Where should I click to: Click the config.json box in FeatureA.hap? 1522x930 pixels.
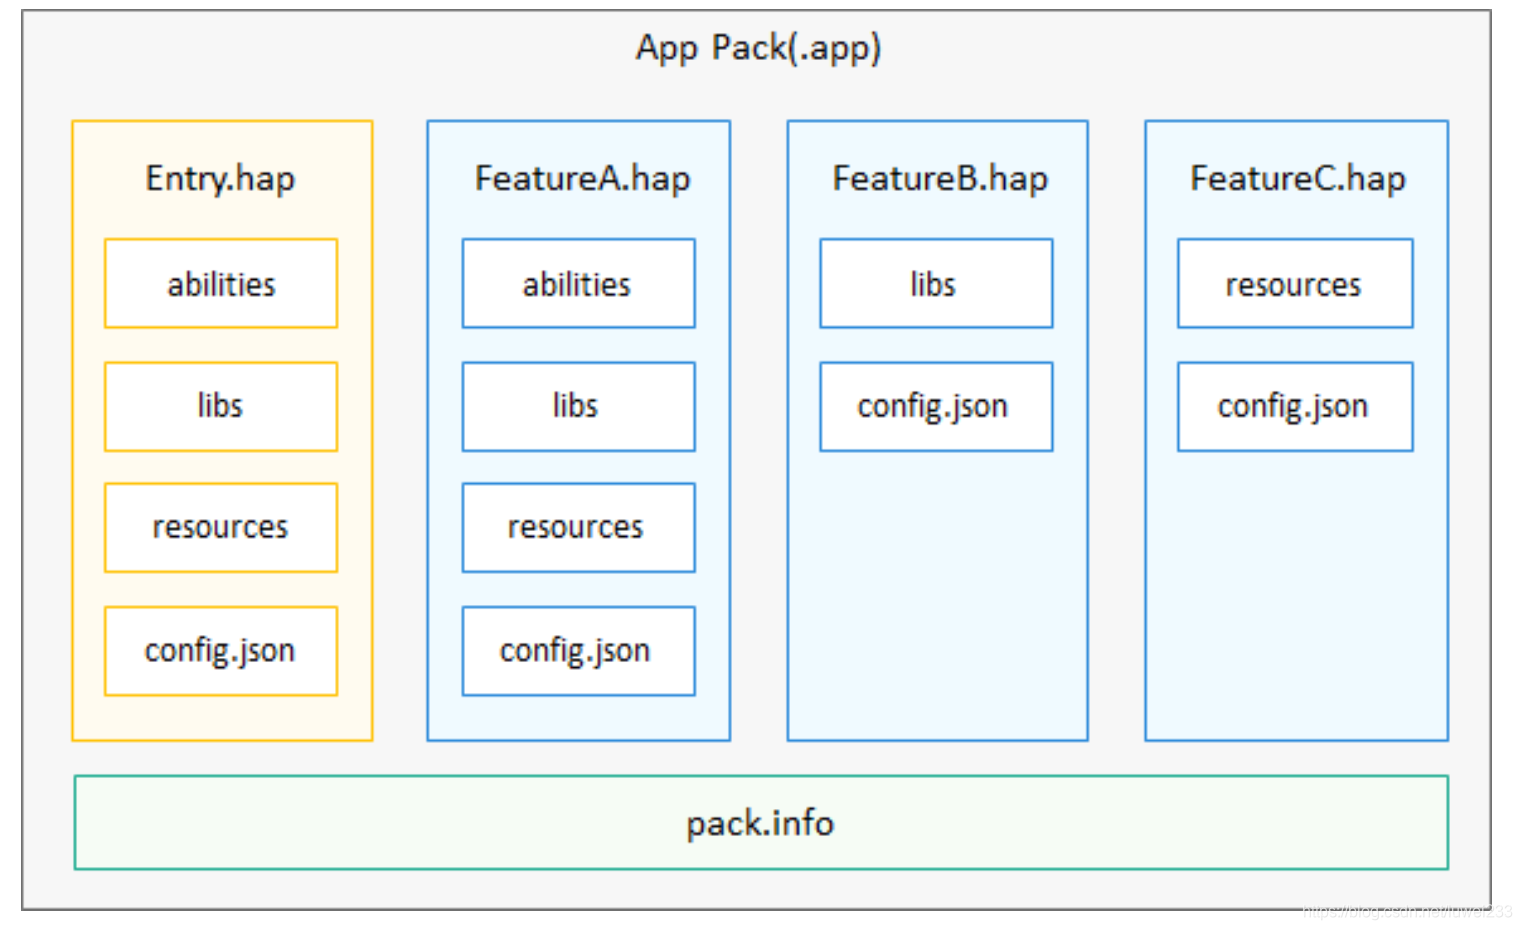coord(578,651)
